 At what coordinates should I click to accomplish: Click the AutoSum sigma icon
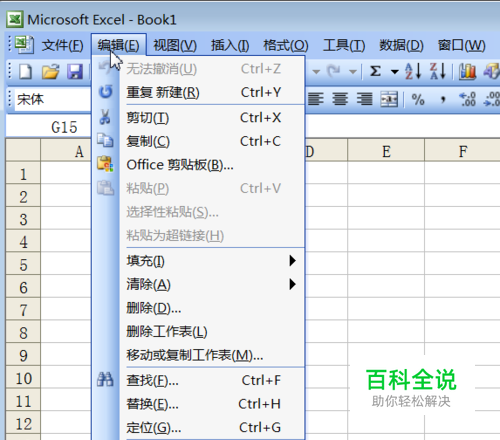[x=375, y=71]
